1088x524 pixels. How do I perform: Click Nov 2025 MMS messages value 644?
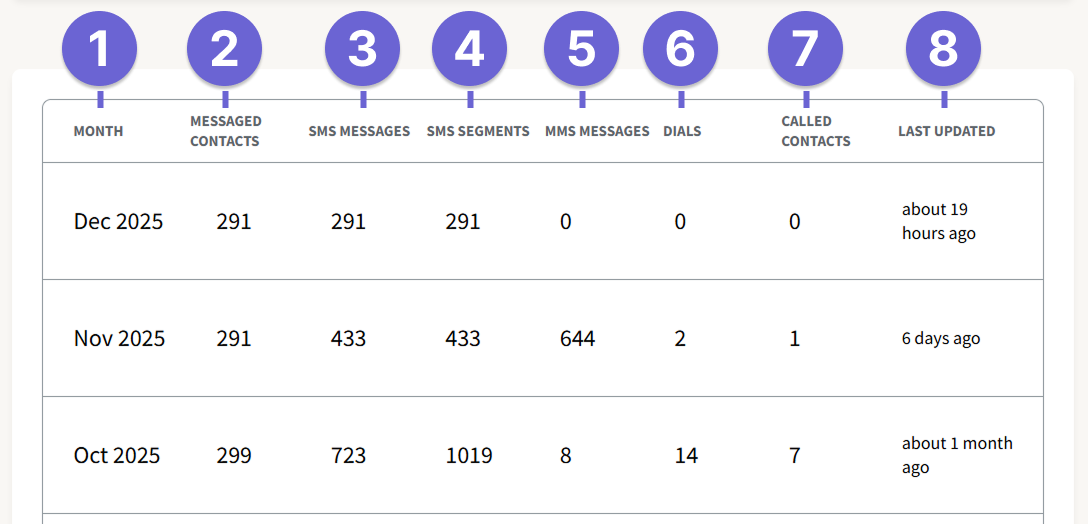(577, 339)
